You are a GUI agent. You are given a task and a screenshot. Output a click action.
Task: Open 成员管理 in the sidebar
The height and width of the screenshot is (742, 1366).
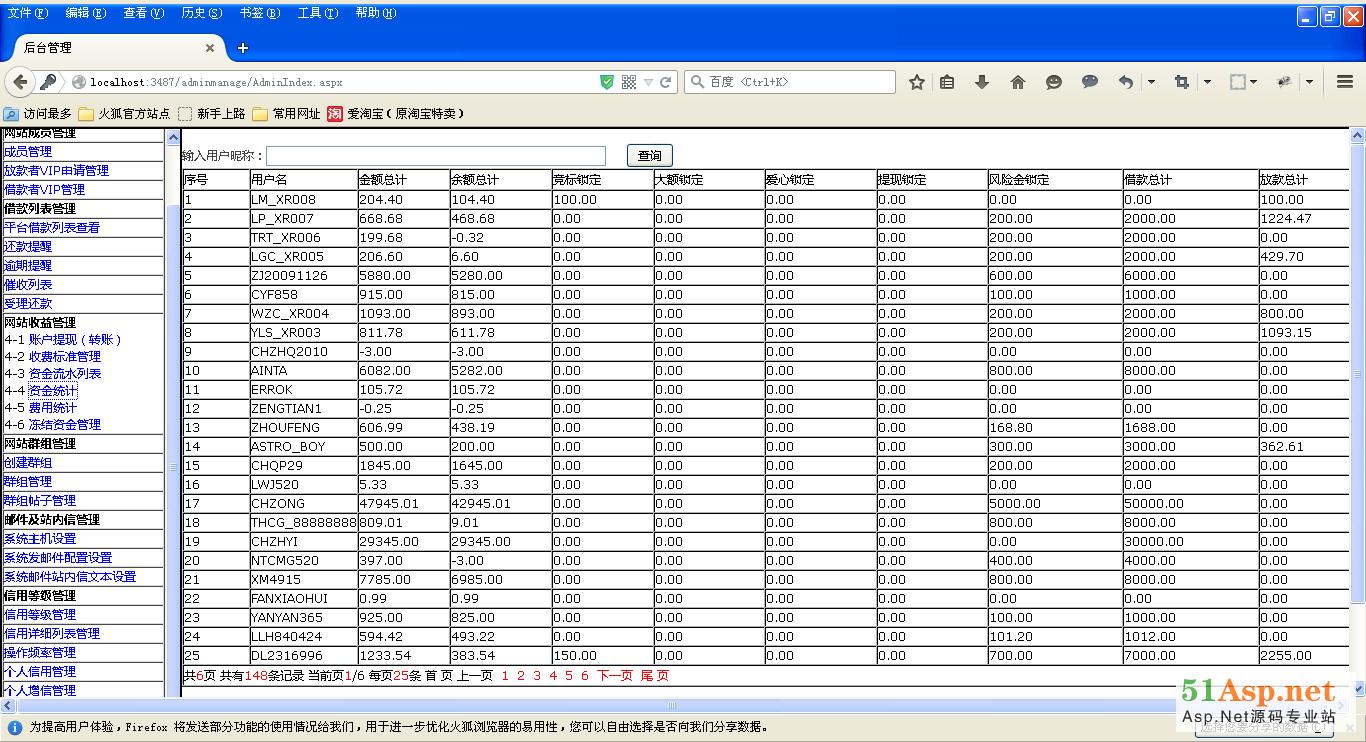click(x=28, y=151)
